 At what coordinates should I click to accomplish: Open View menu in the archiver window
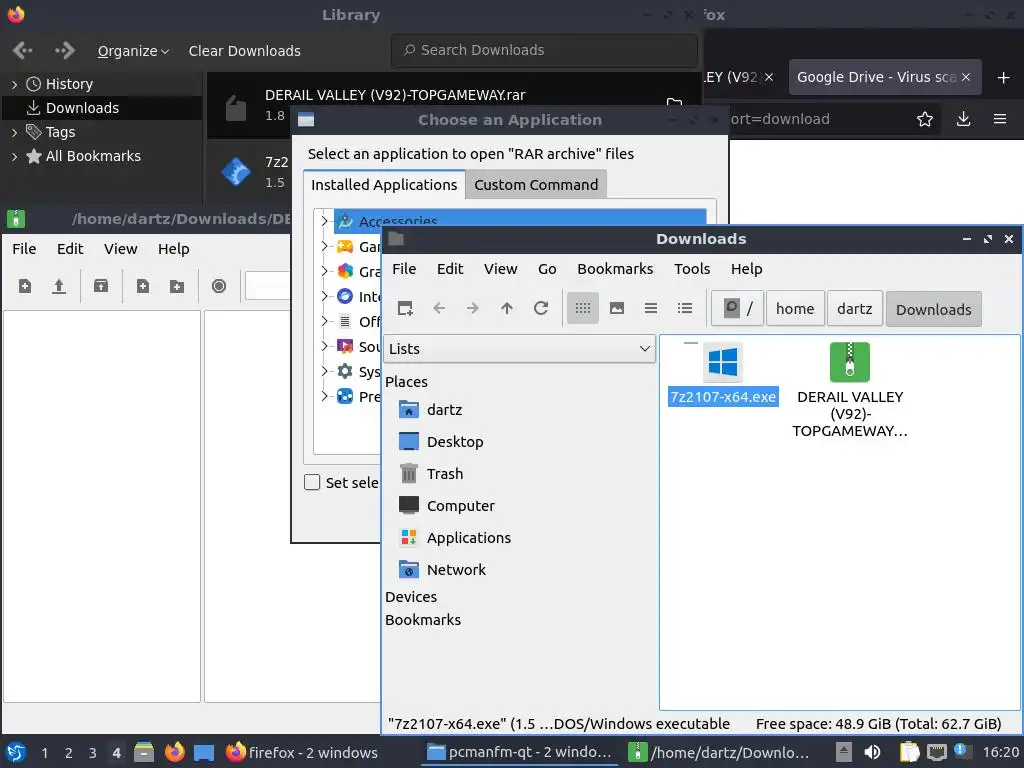[x=120, y=249]
